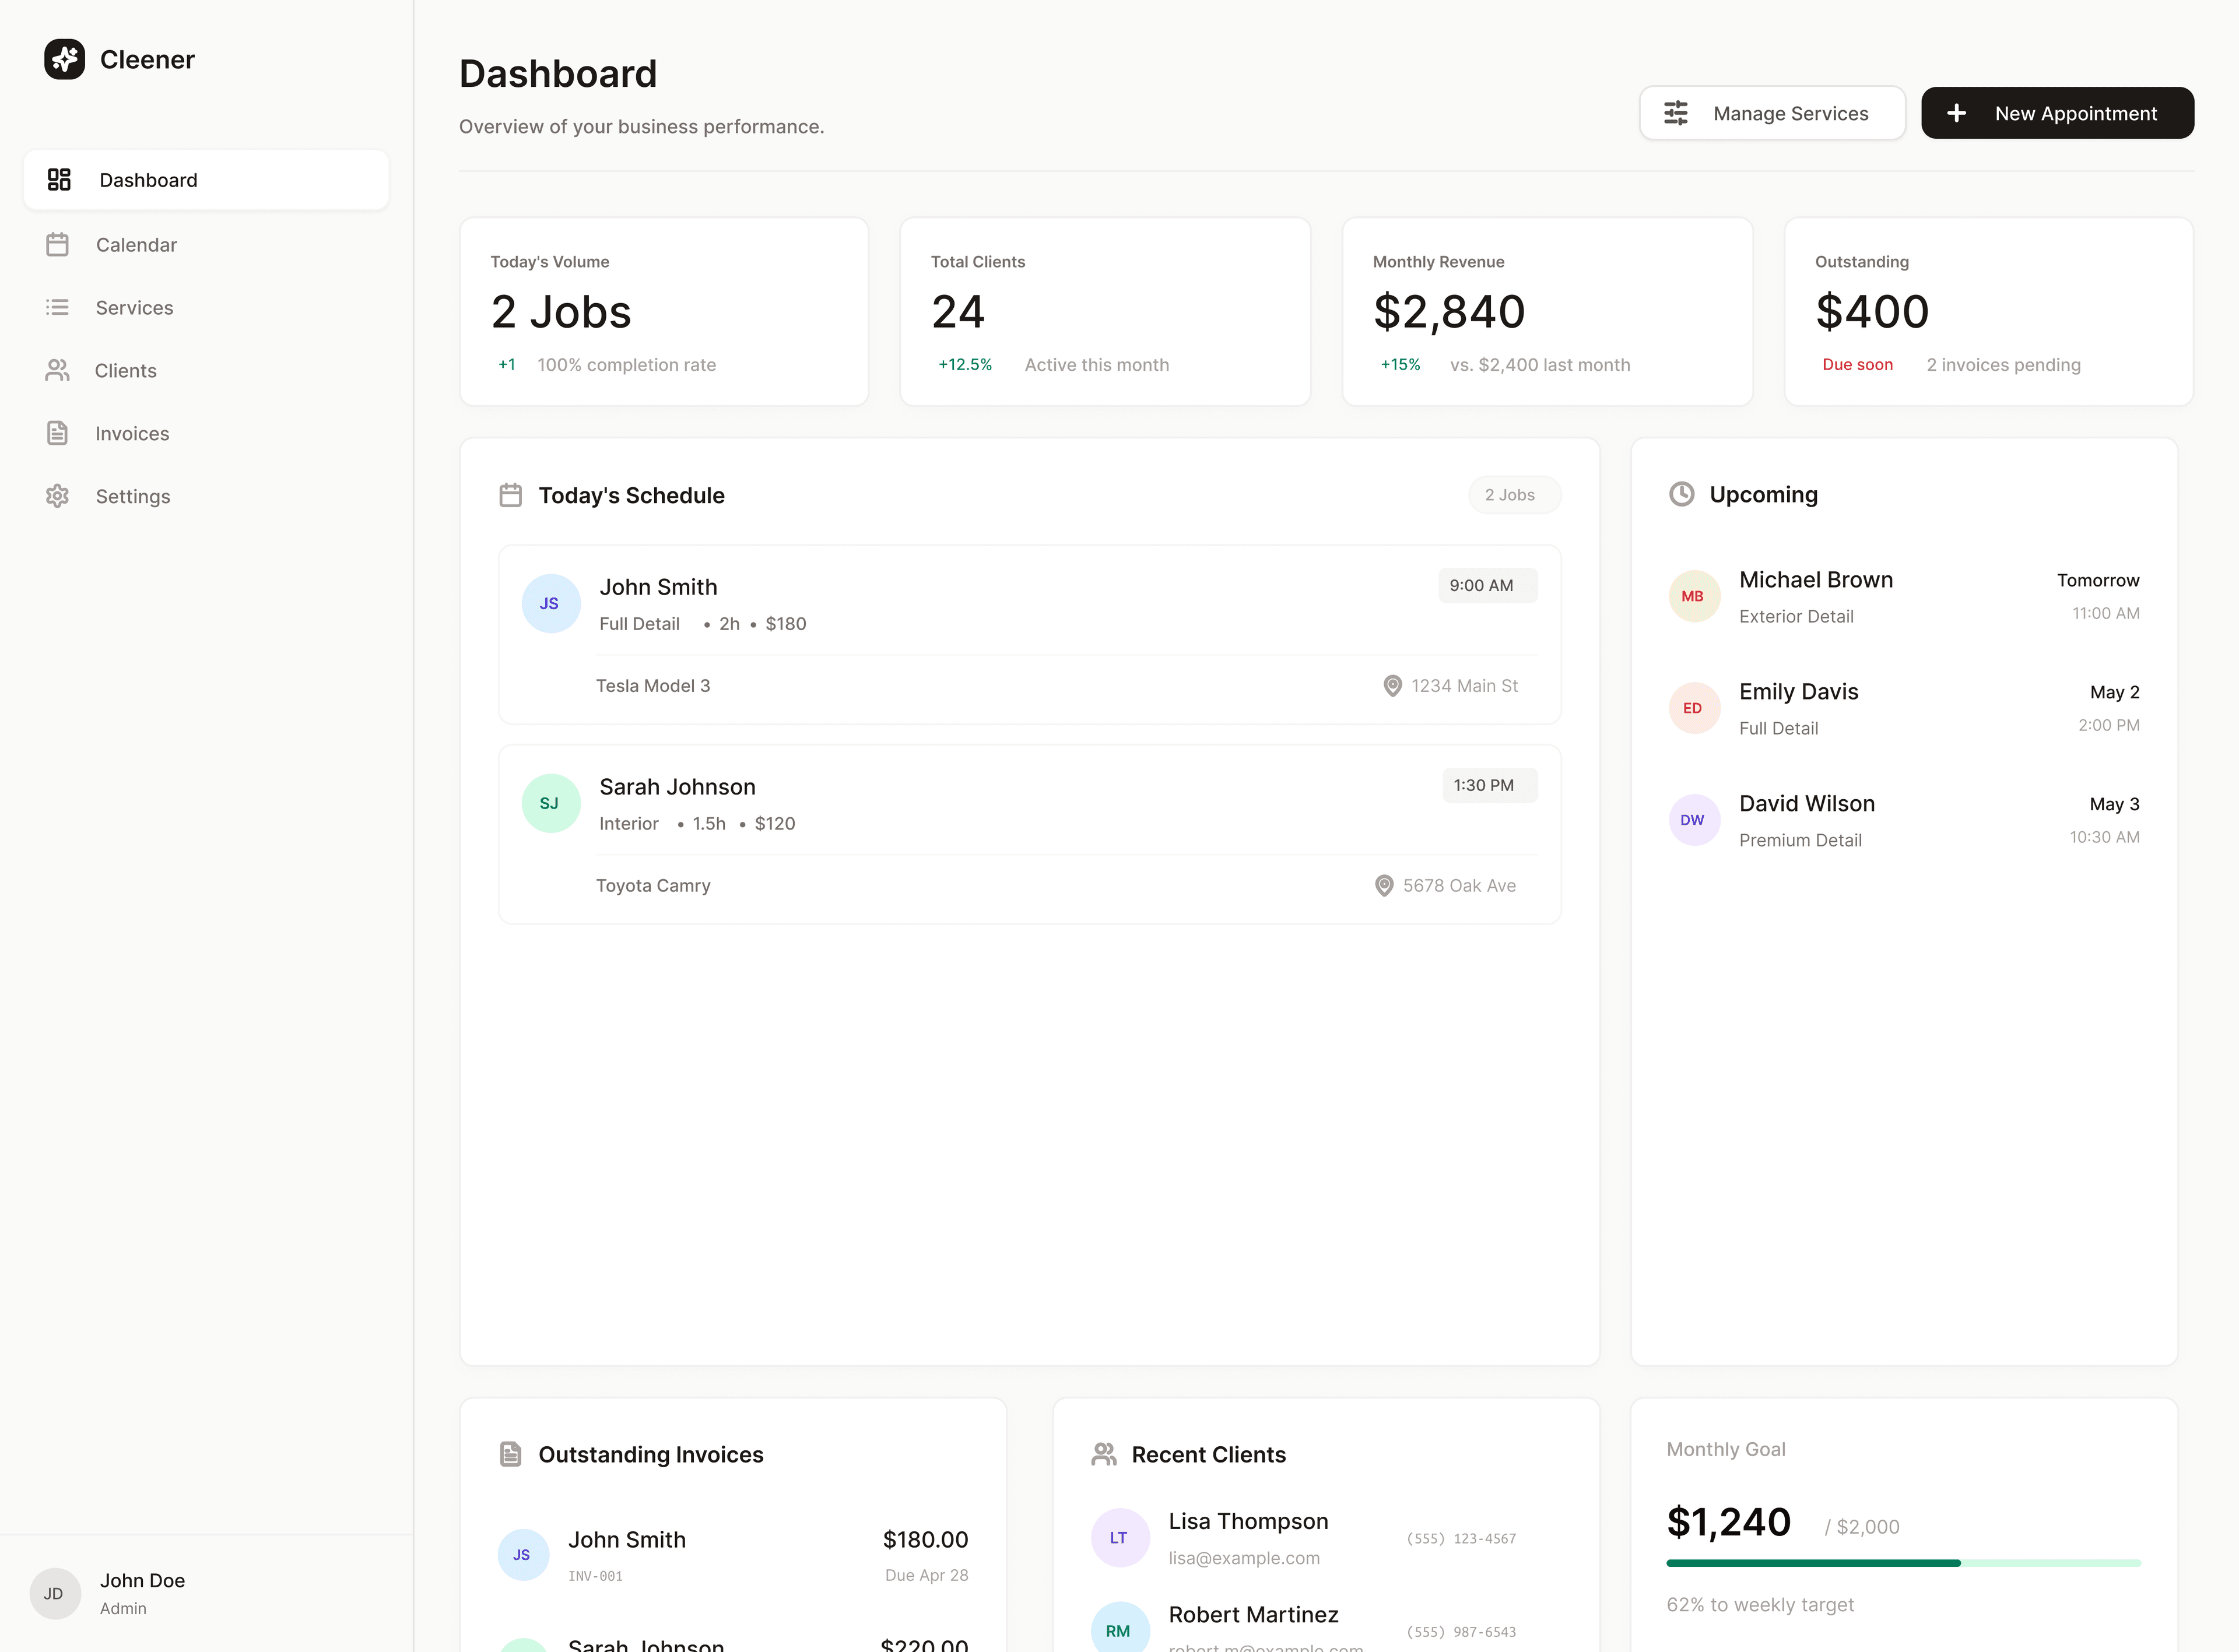Select the Services list icon

[58, 307]
